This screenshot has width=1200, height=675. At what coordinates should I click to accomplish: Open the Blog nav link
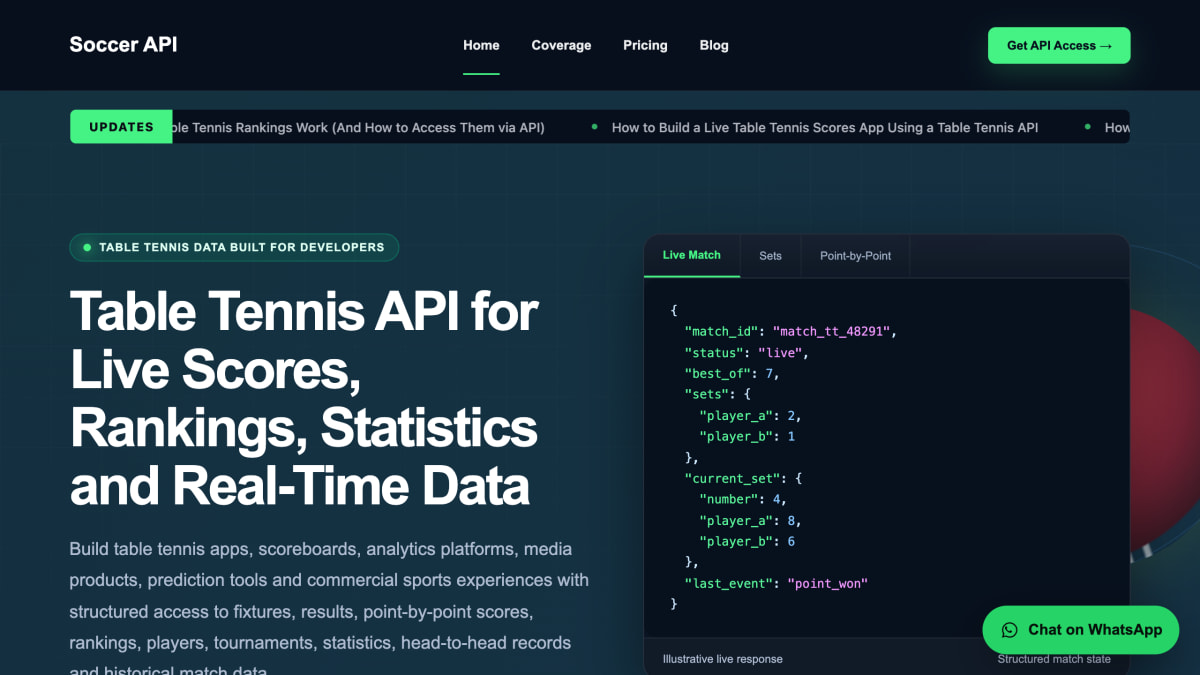[714, 45]
